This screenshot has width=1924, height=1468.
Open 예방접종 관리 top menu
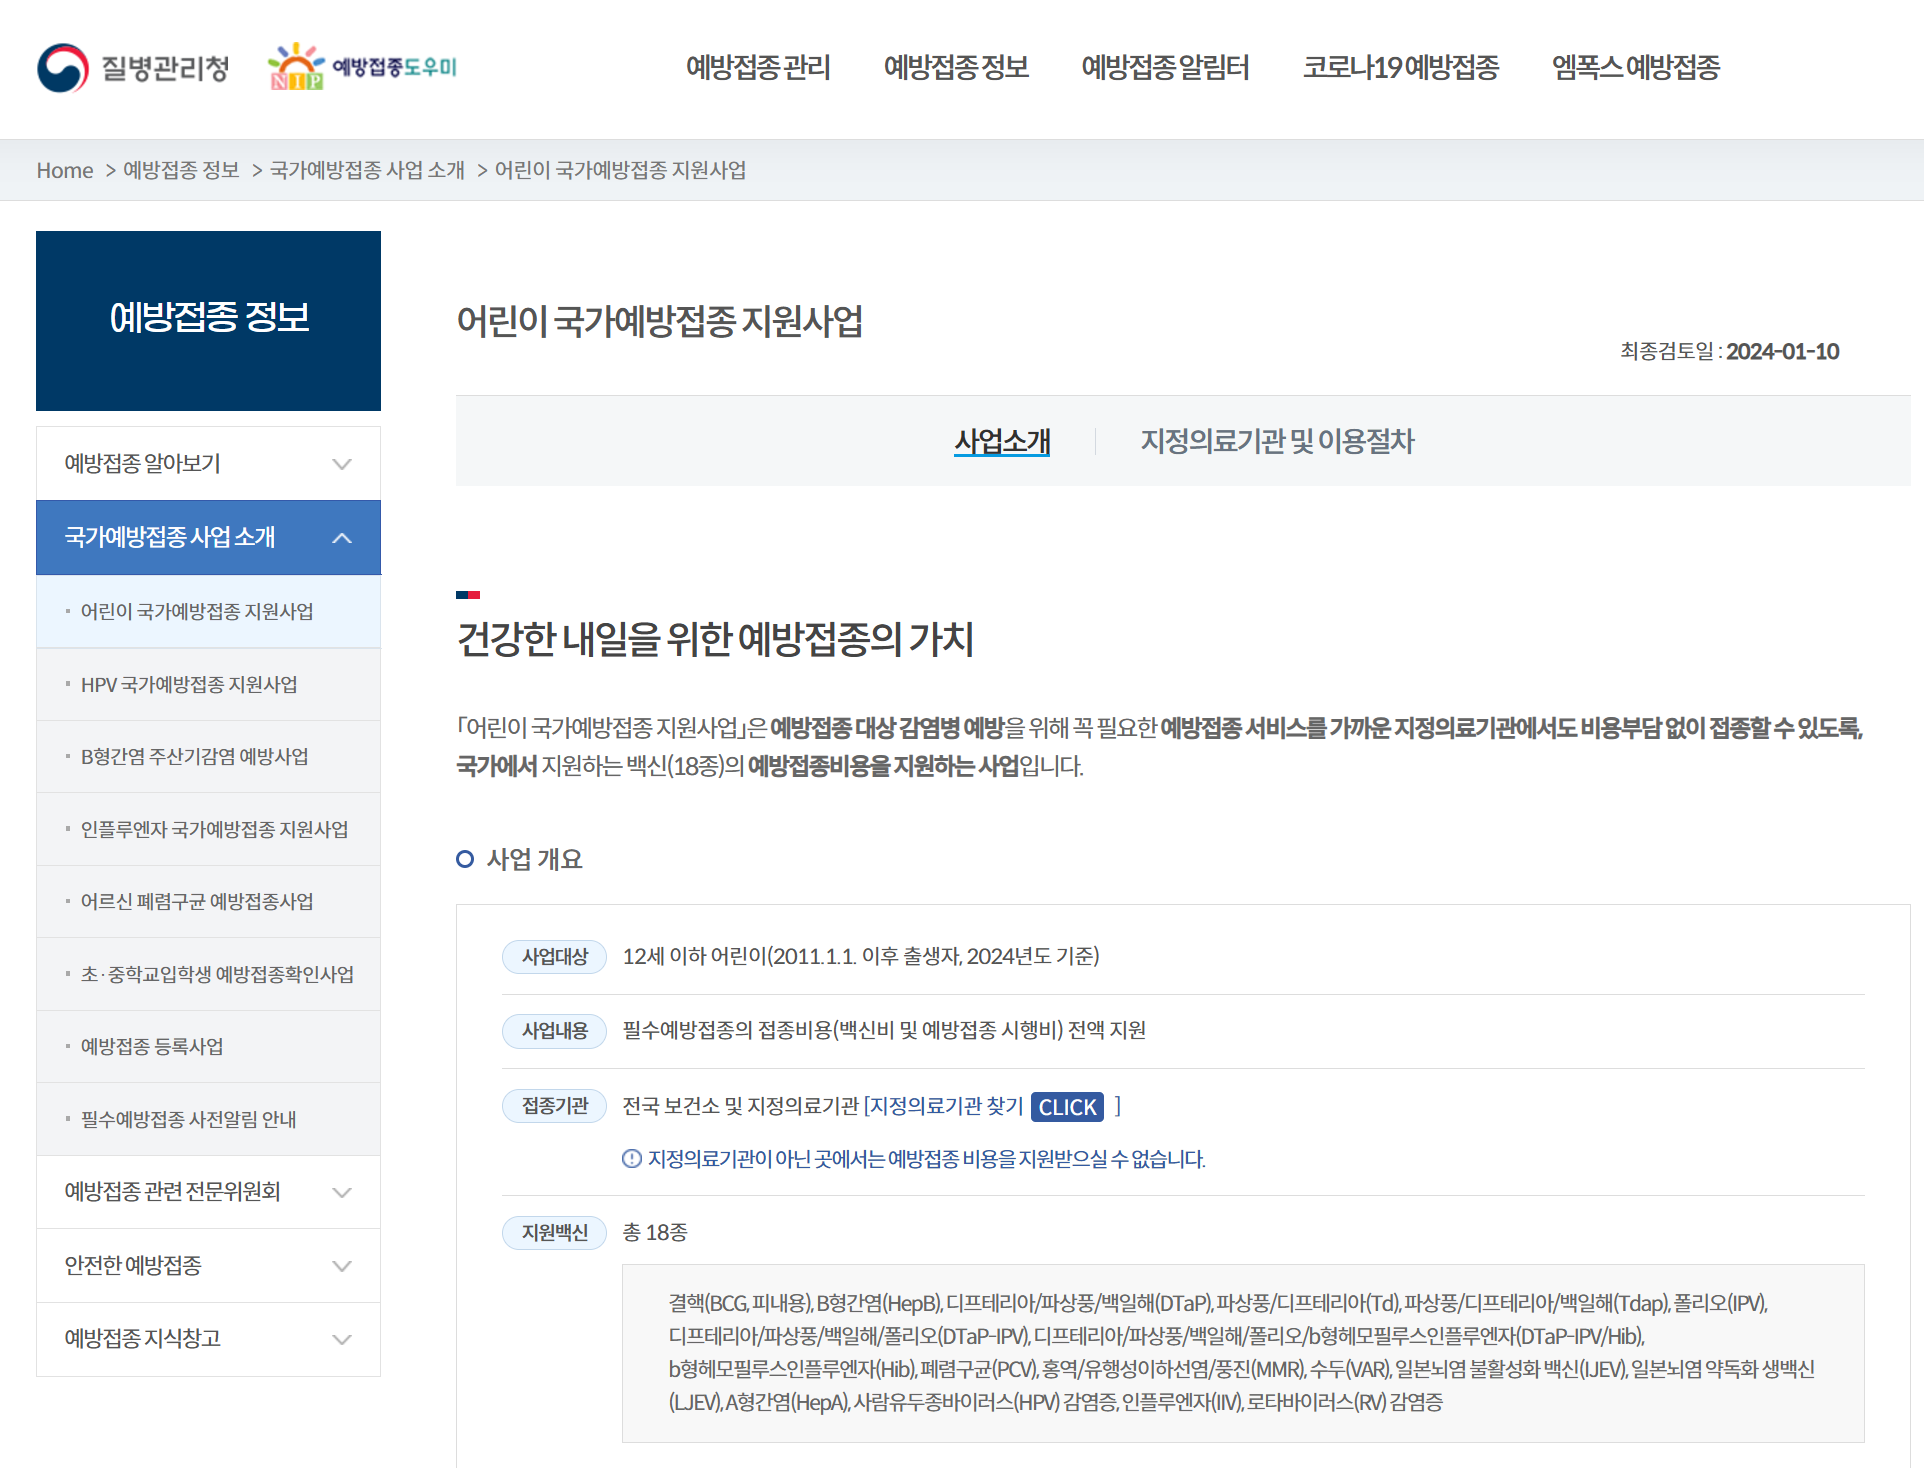(758, 67)
